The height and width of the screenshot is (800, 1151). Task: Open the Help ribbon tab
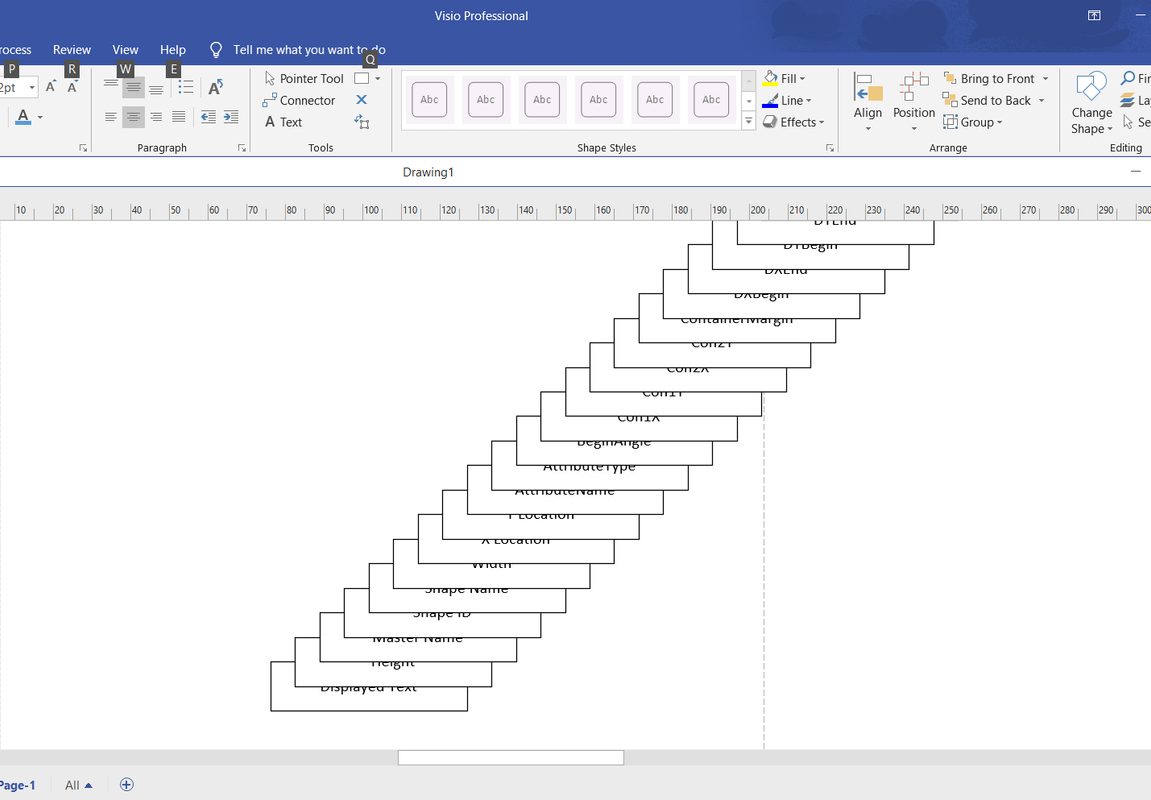[173, 50]
